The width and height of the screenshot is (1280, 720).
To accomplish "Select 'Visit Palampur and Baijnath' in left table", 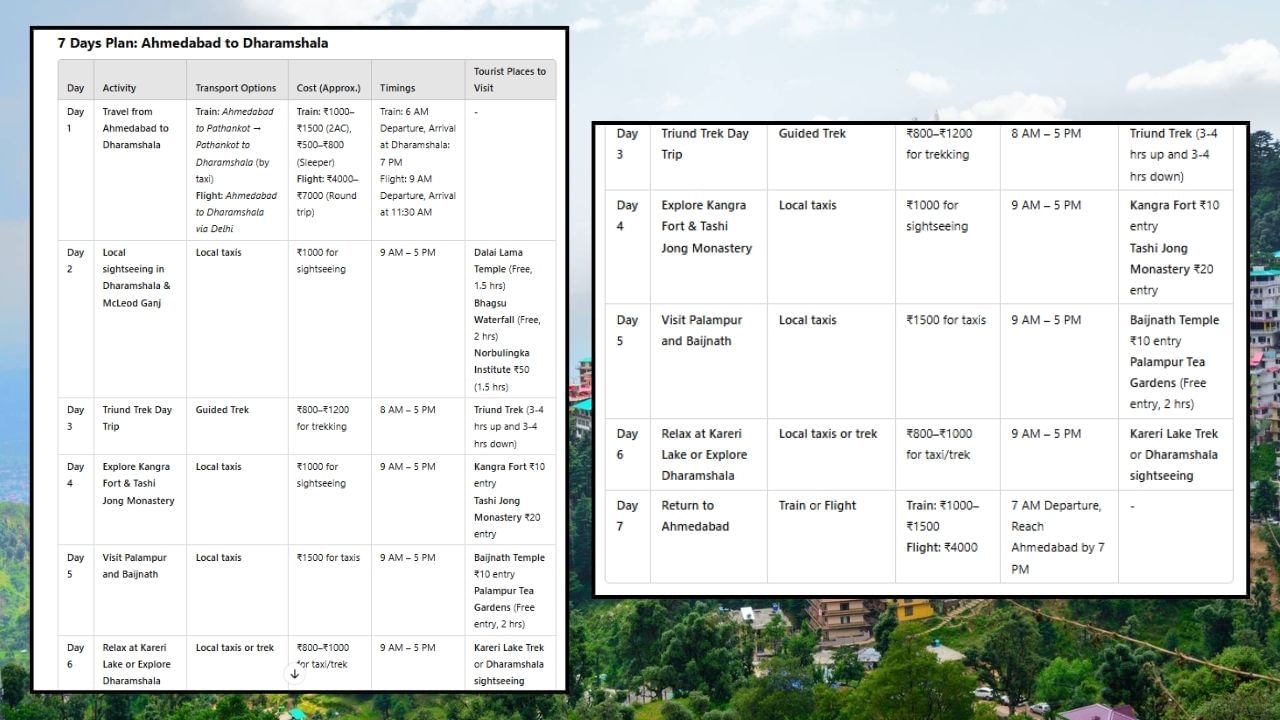I will (135, 566).
